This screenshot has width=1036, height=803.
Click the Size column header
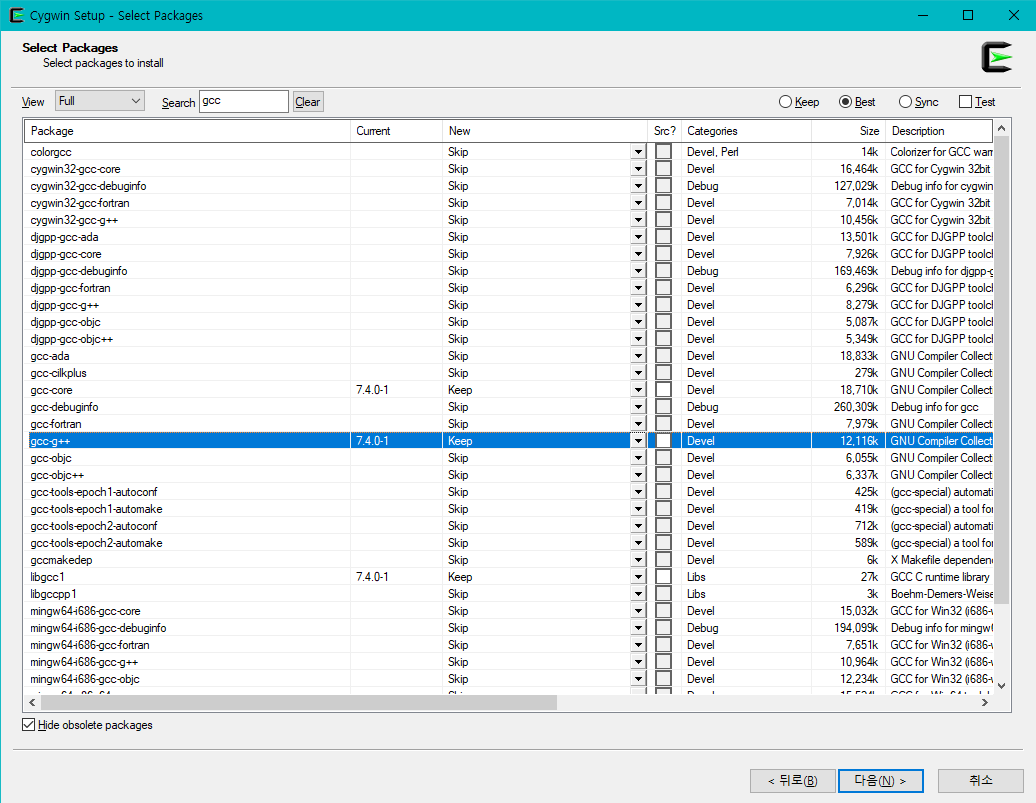848,131
